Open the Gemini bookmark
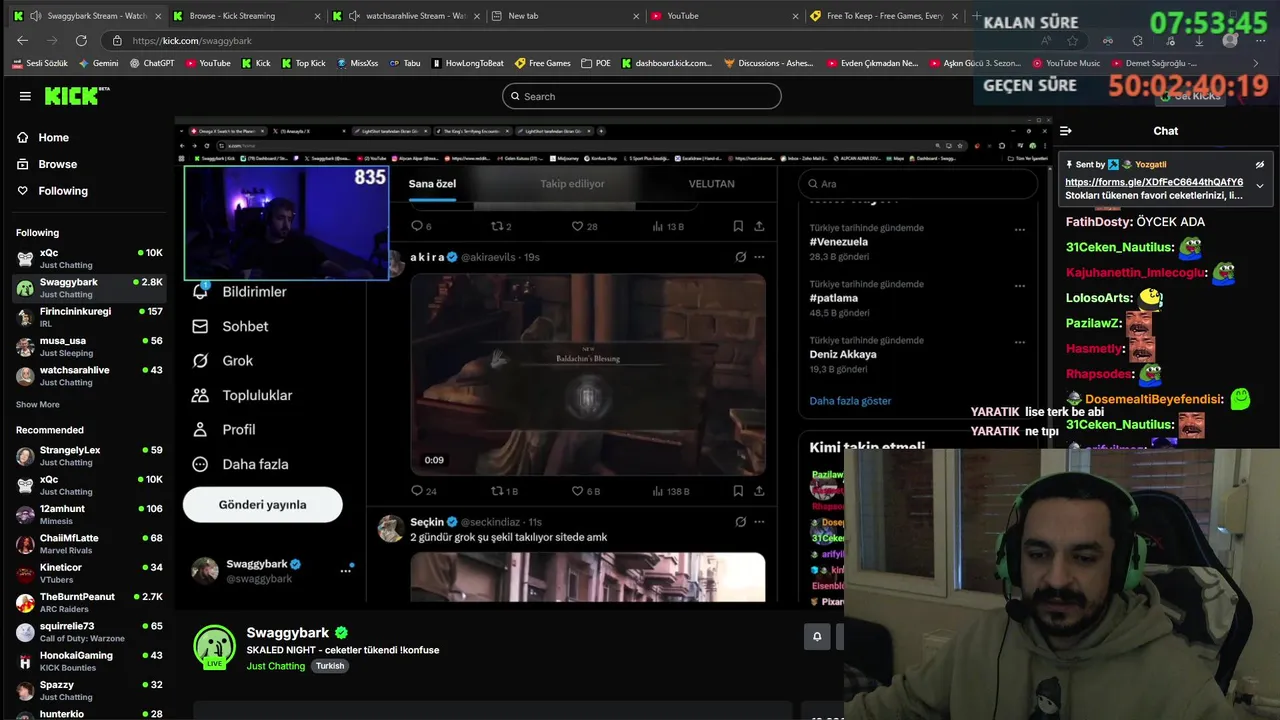This screenshot has height=720, width=1280. 98,63
